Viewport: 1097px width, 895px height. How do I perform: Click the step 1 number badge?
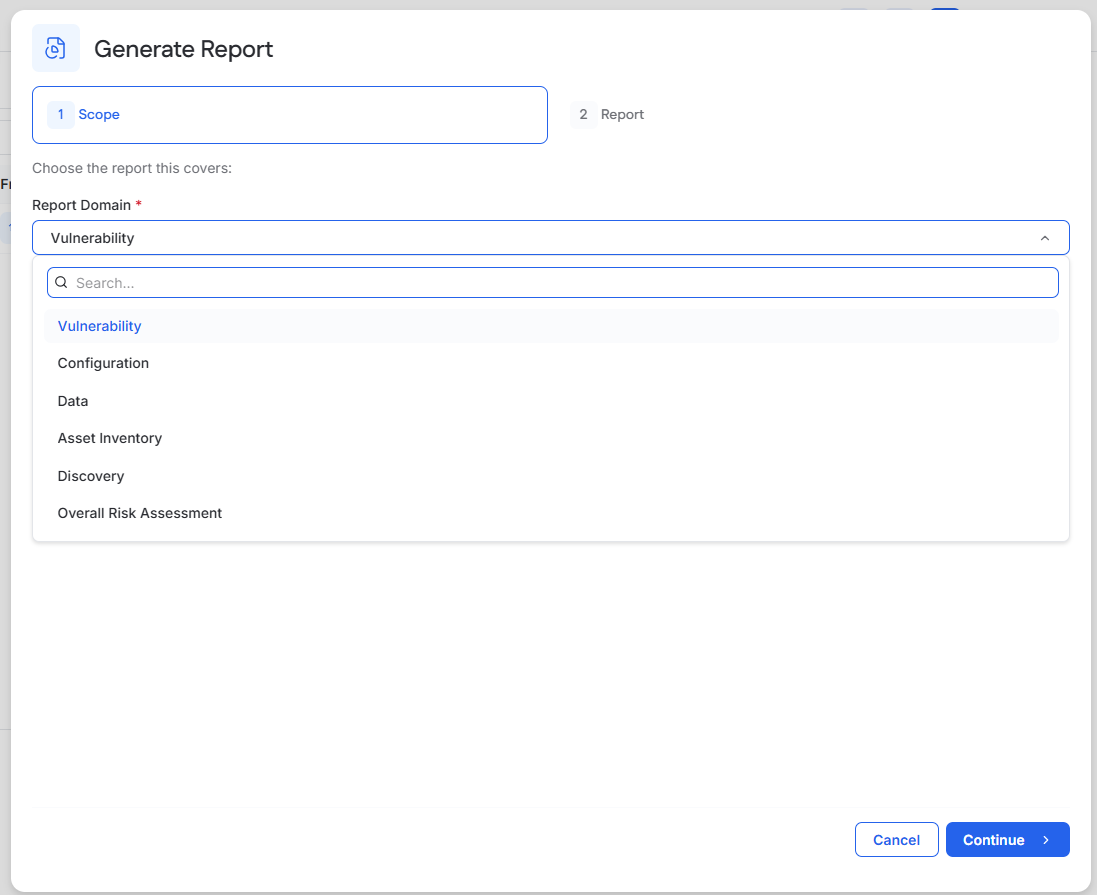[61, 115]
